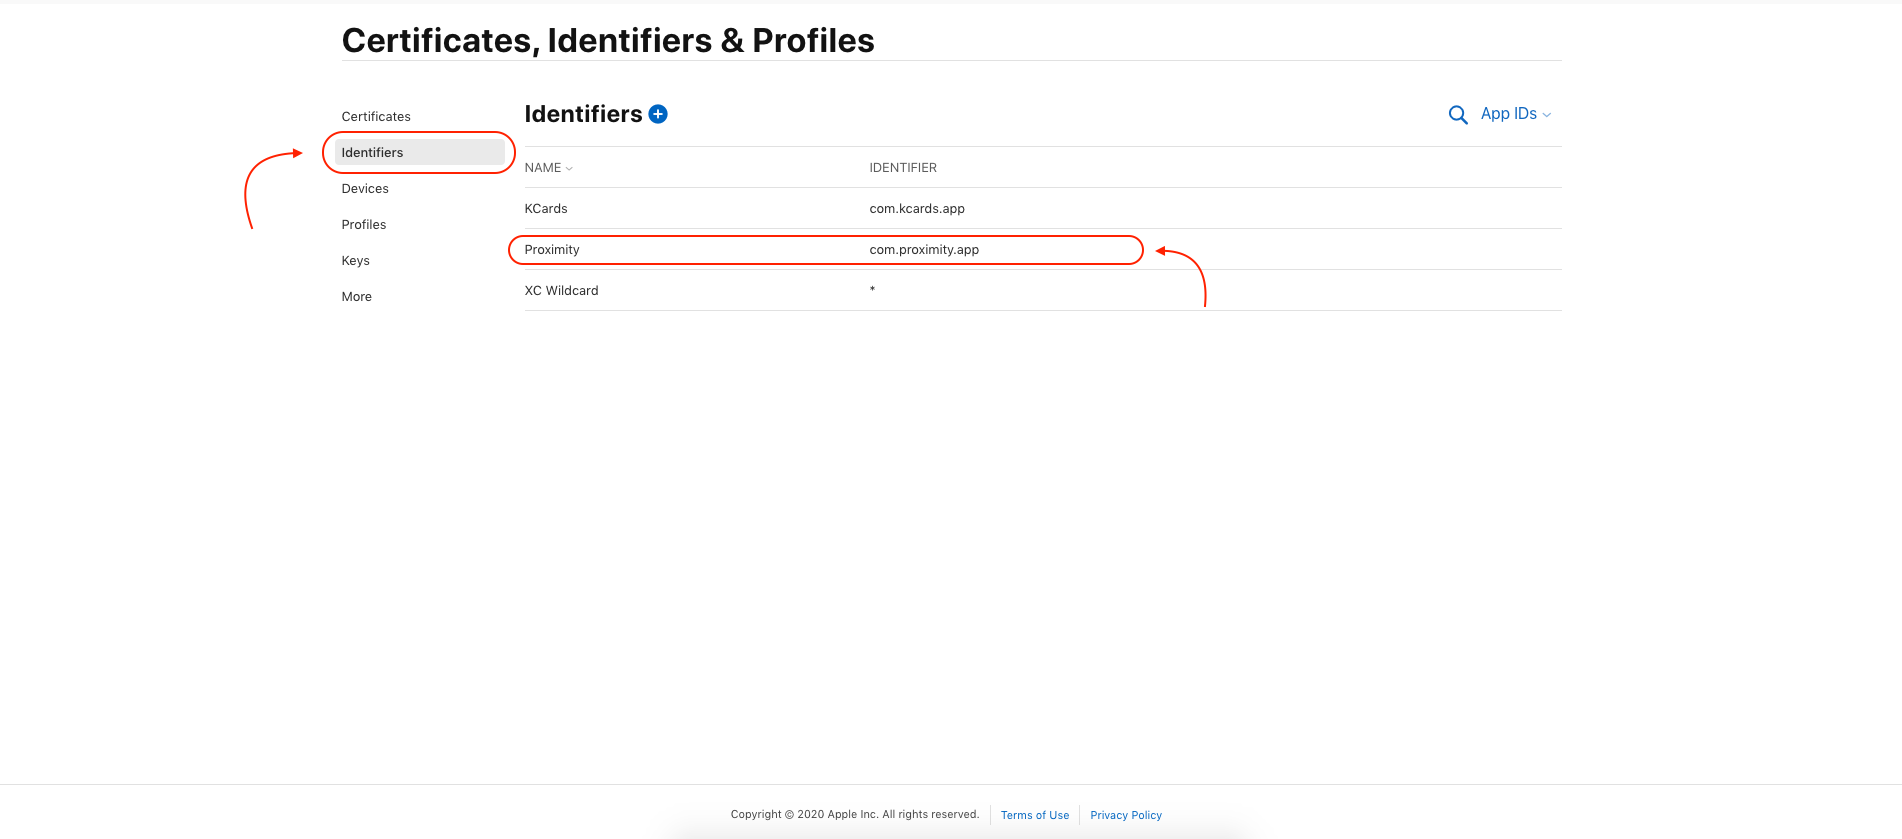Click com.kcards.app identifier value
1902x839 pixels.
tap(917, 209)
